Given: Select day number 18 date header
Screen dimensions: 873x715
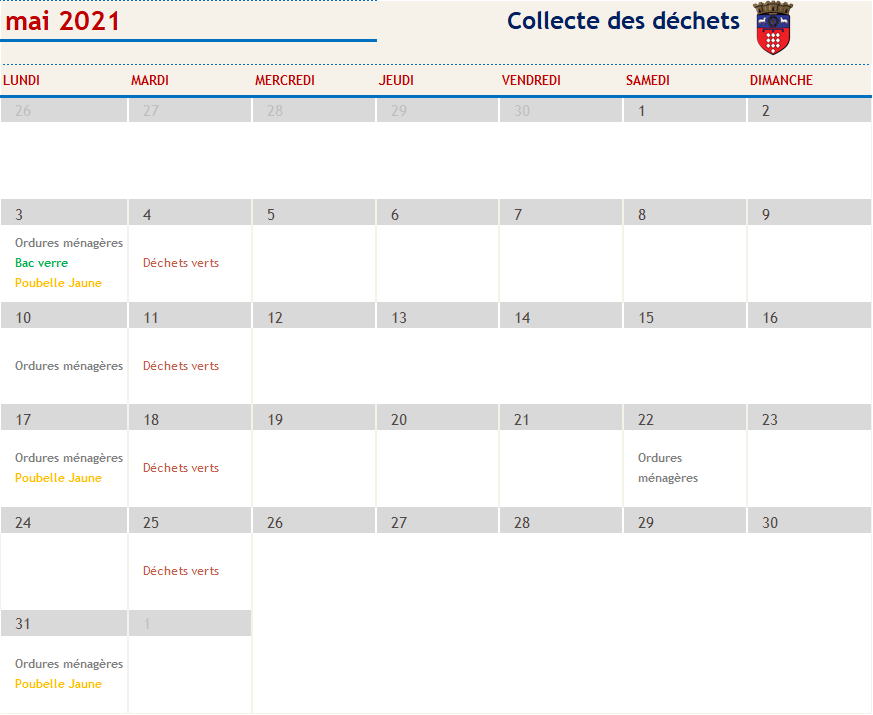Looking at the screenshot, I should click(x=190, y=418).
